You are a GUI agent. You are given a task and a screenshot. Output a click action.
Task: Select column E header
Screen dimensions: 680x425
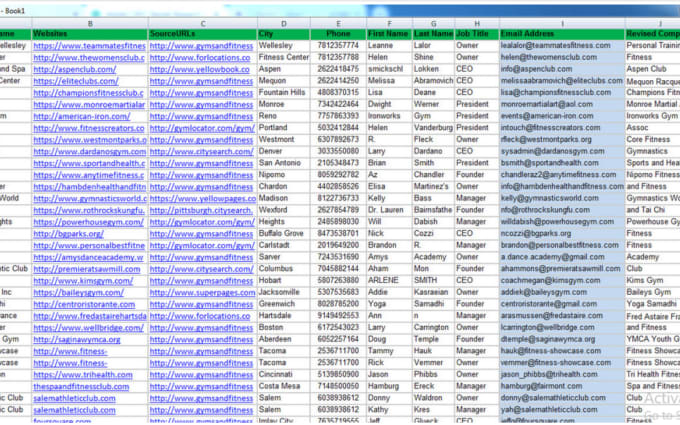pyautogui.click(x=338, y=23)
